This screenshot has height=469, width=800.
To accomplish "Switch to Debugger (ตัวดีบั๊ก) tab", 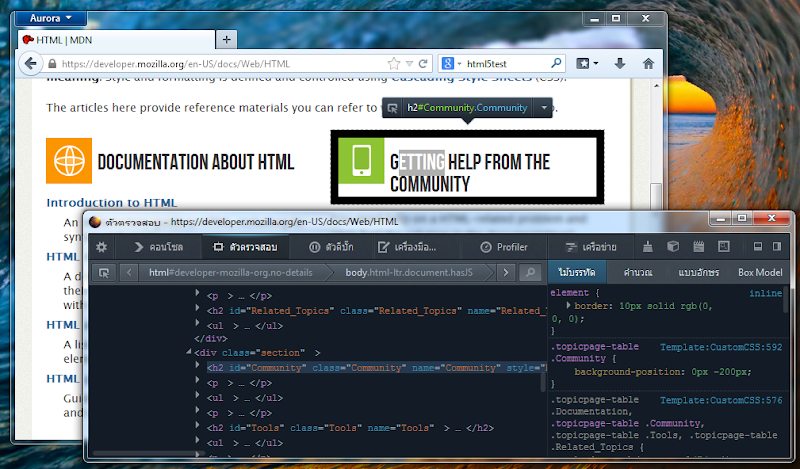I will coord(332,247).
